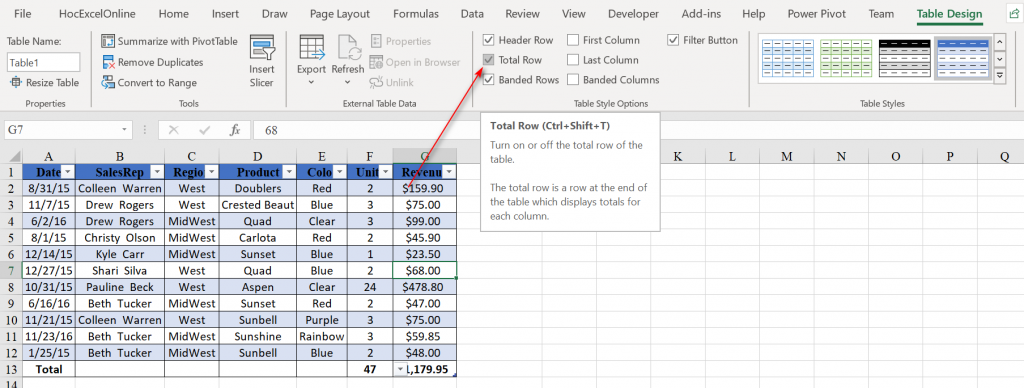Screen dimensions: 1024x388
Task: Click the Crested Beaut product cell
Action: (x=257, y=204)
